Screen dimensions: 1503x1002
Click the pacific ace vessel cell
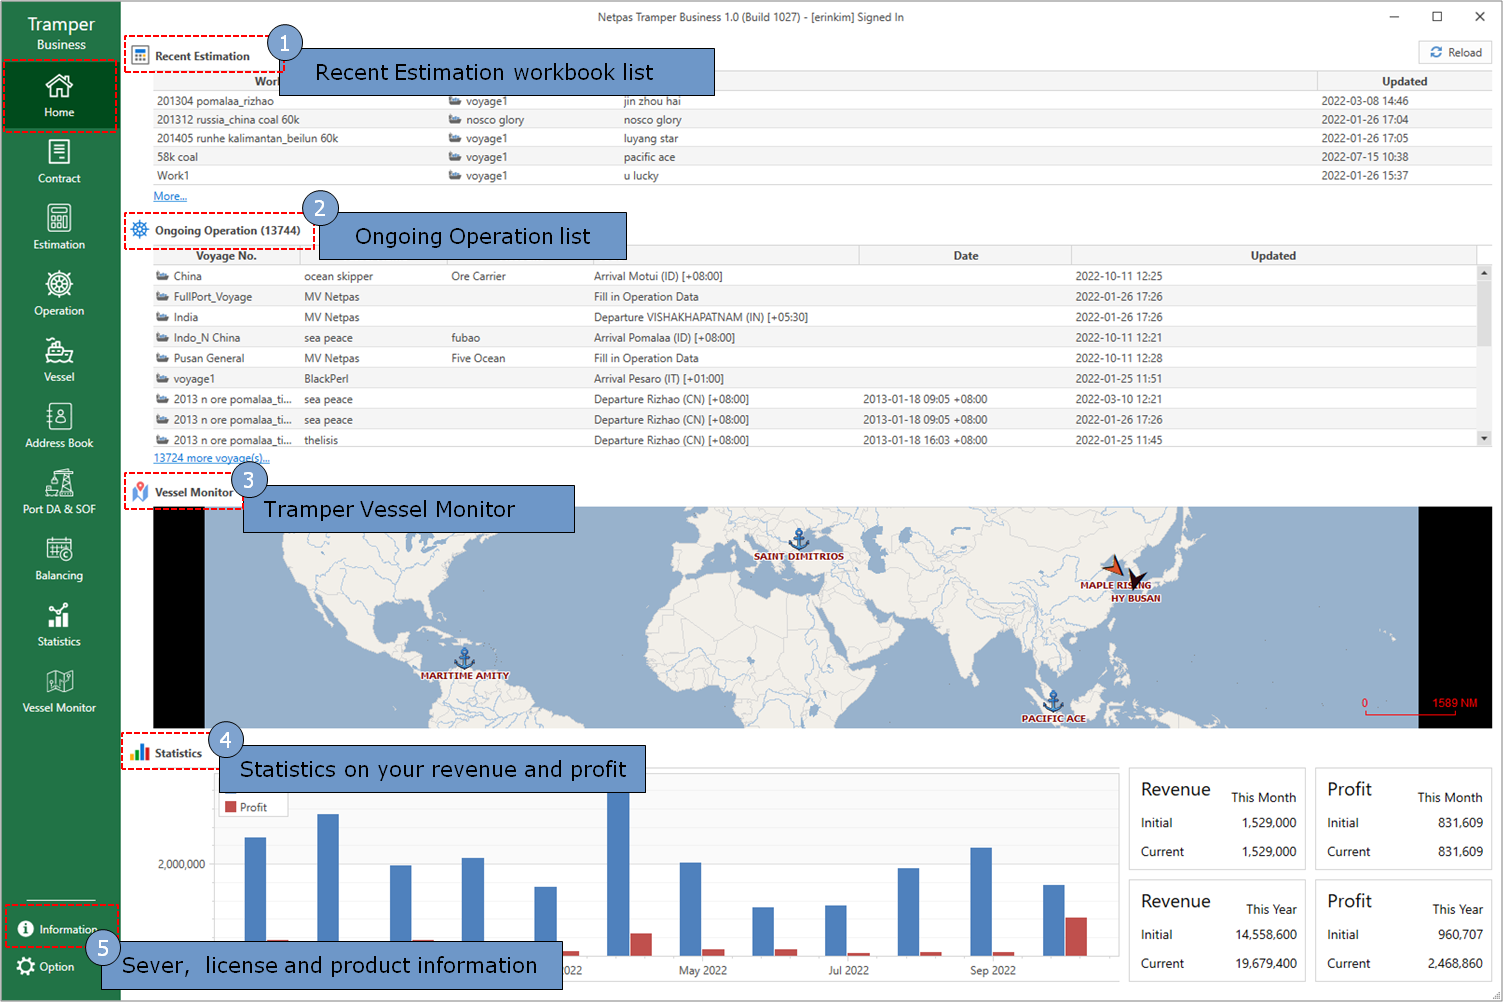pyautogui.click(x=649, y=157)
